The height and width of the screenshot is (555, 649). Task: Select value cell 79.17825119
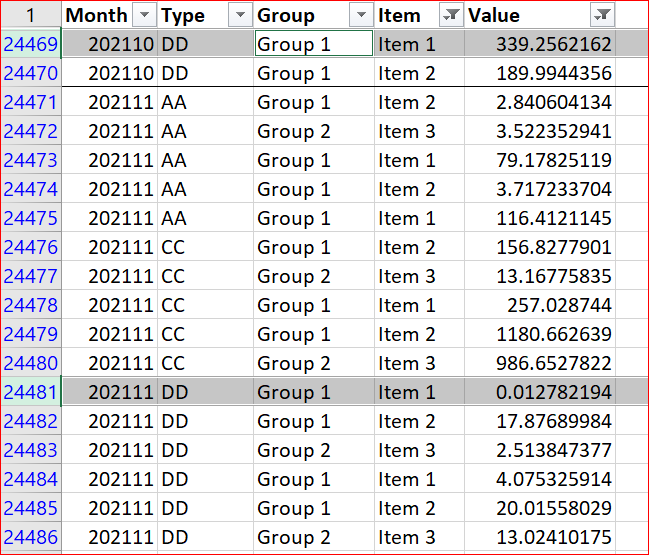540,160
